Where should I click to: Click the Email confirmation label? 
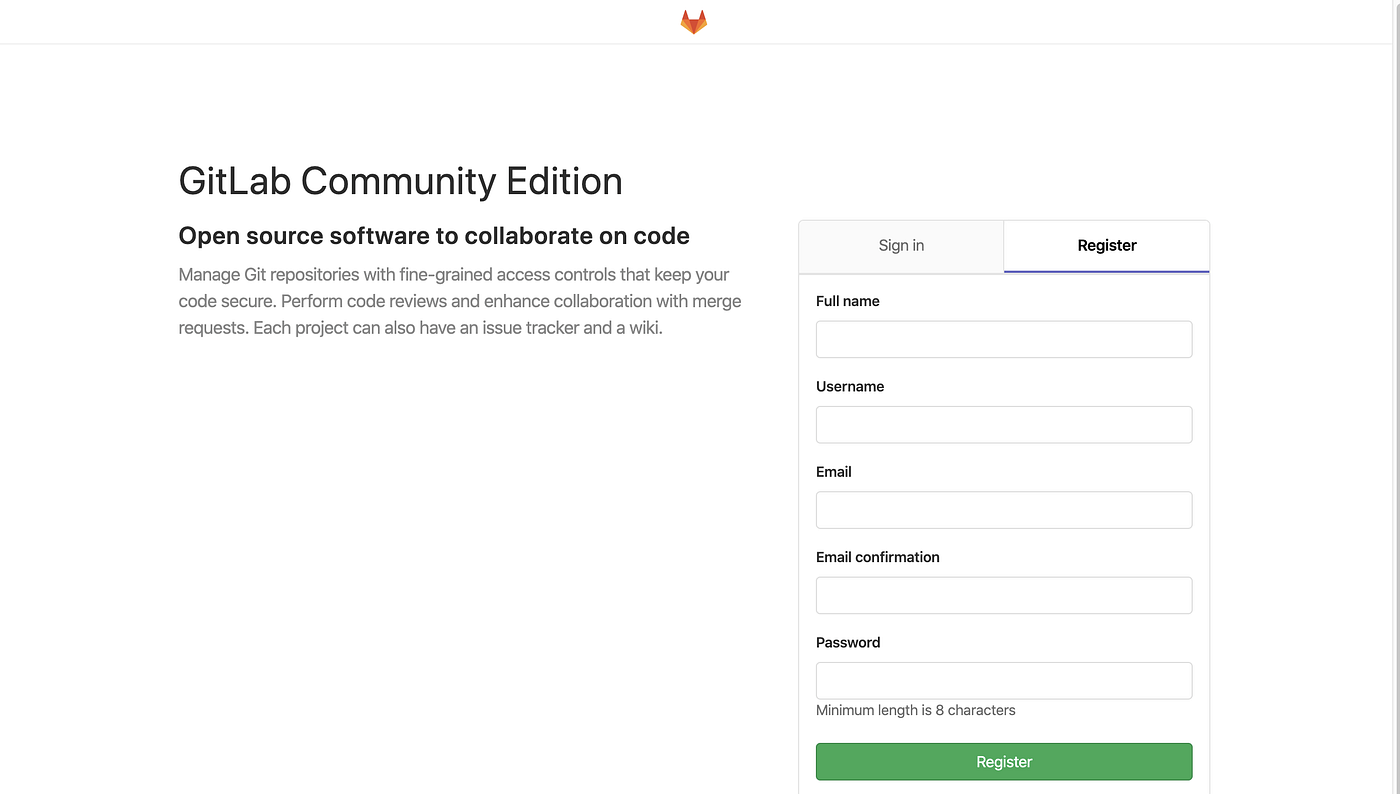(x=877, y=557)
